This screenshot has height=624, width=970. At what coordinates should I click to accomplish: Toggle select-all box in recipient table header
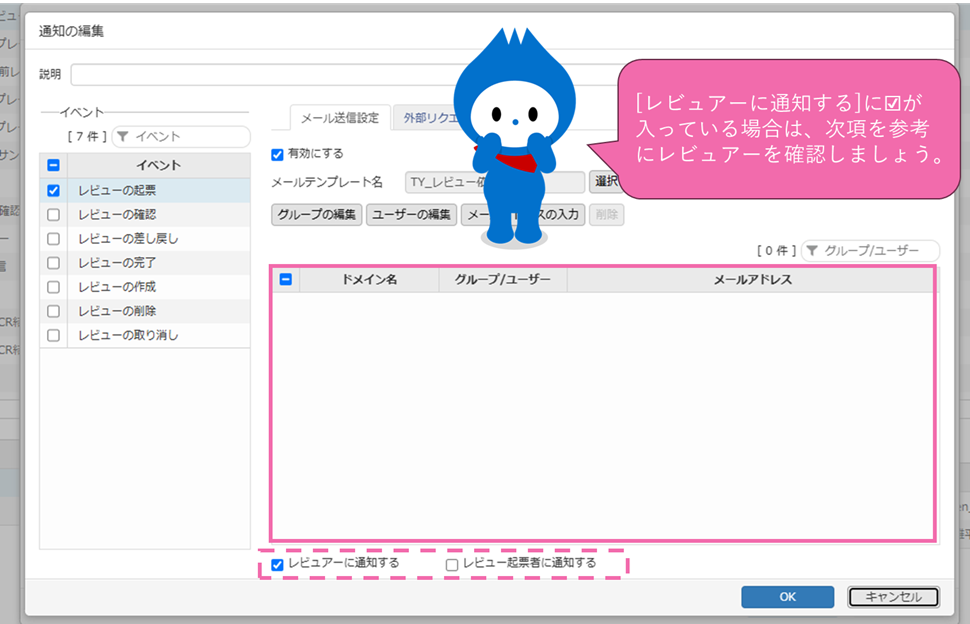point(285,280)
